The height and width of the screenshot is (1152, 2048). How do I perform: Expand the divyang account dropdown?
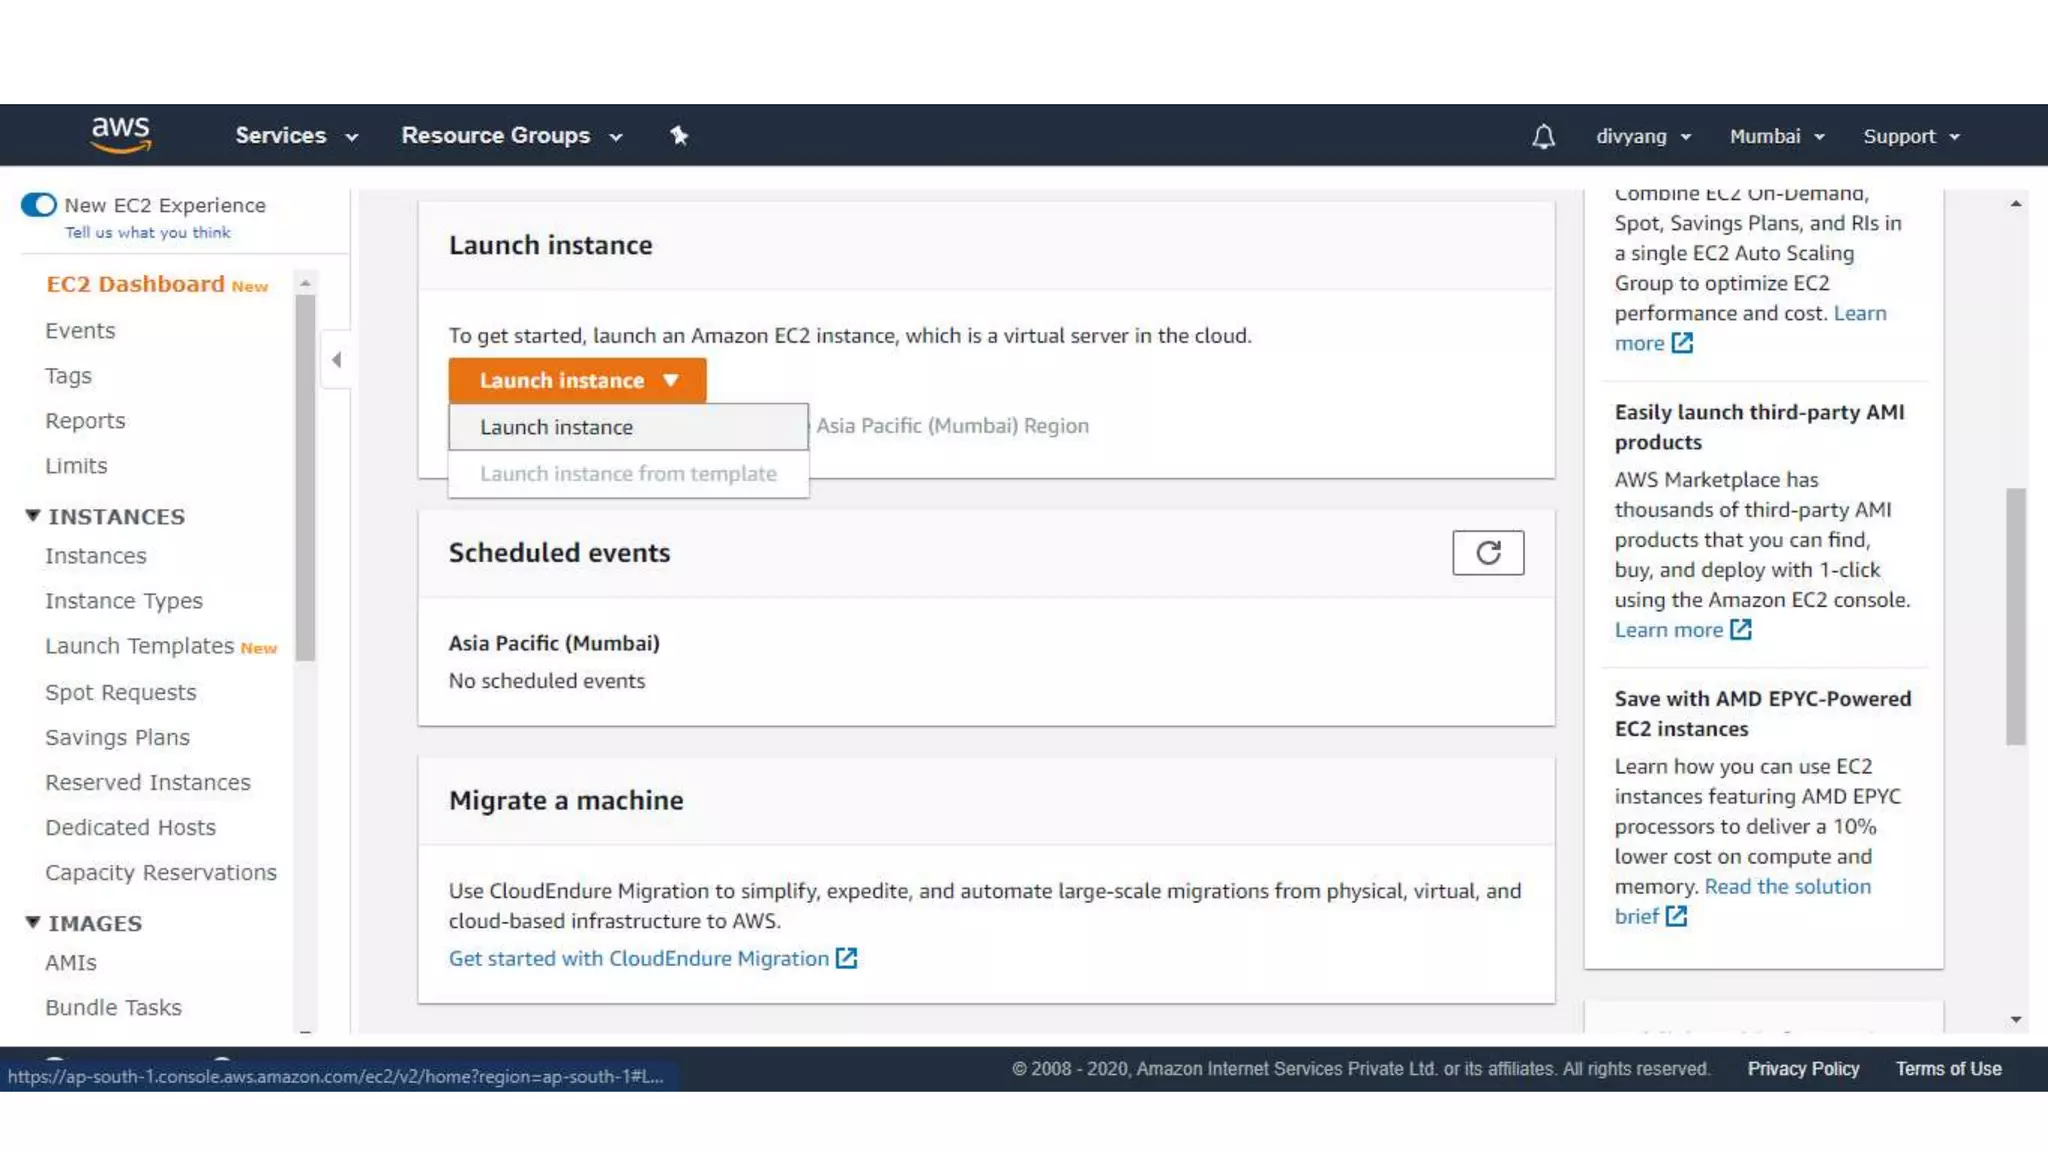[1643, 136]
